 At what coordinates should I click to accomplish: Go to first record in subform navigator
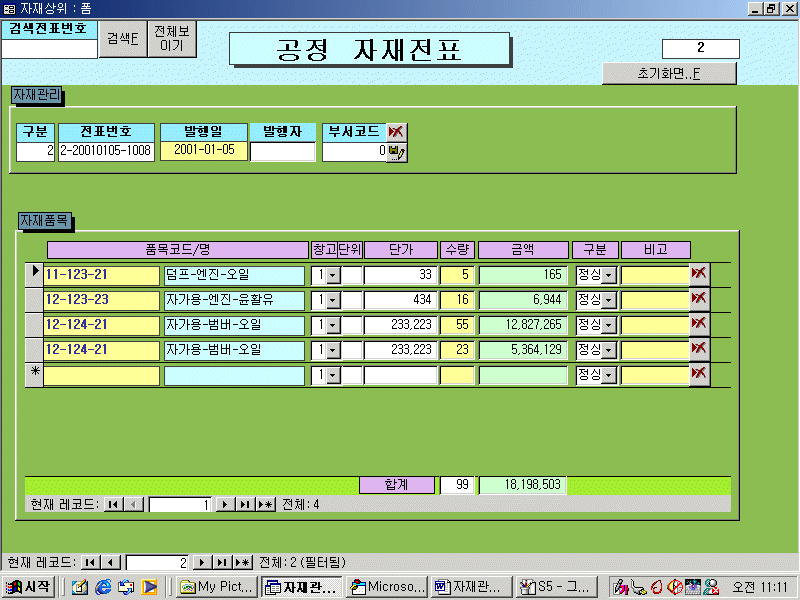[113, 505]
